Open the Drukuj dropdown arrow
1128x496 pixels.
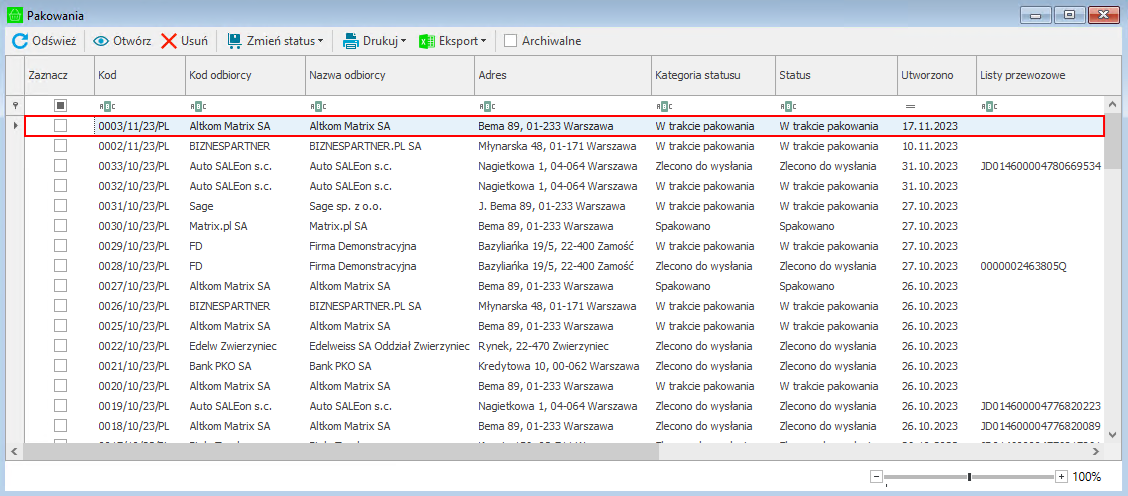403,41
